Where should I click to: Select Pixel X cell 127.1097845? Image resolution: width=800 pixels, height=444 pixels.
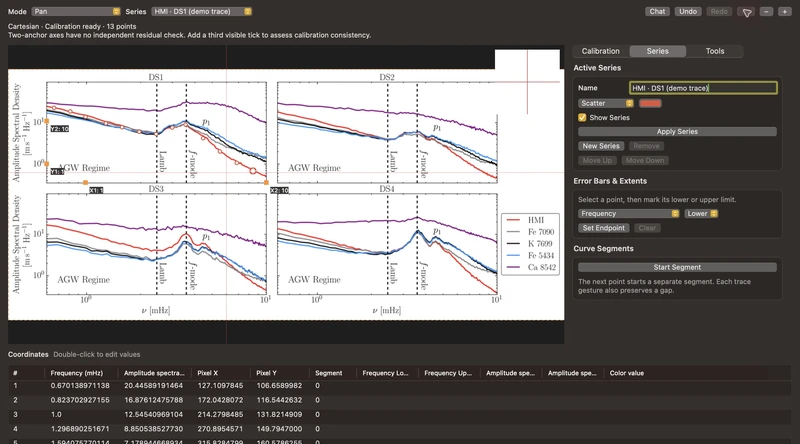click(x=220, y=386)
